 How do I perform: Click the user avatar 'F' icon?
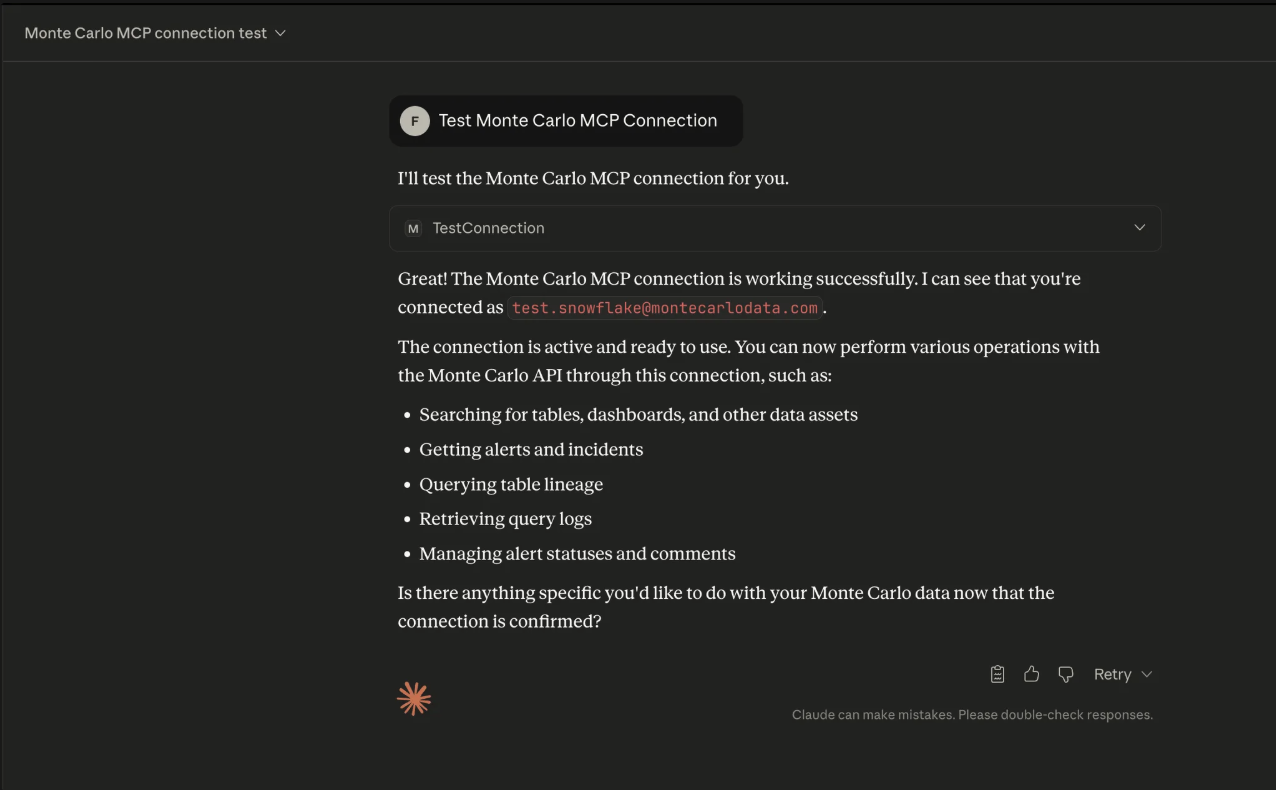pos(415,121)
